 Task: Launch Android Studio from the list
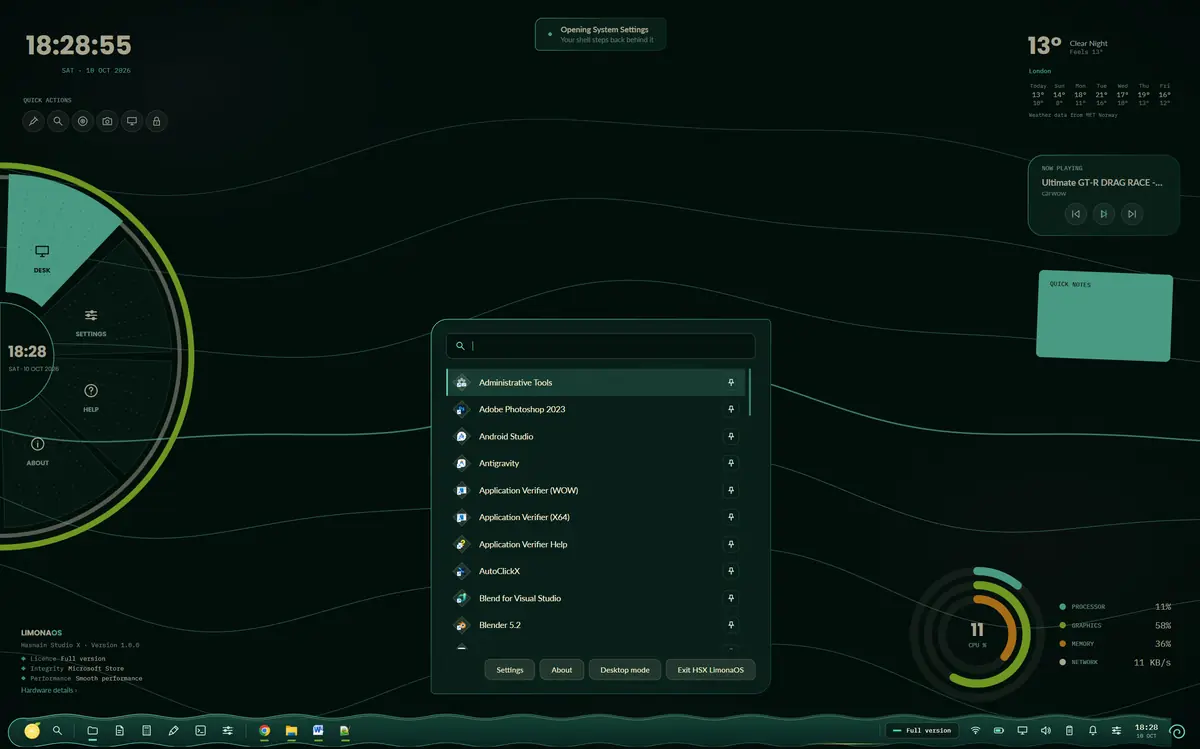pos(596,436)
